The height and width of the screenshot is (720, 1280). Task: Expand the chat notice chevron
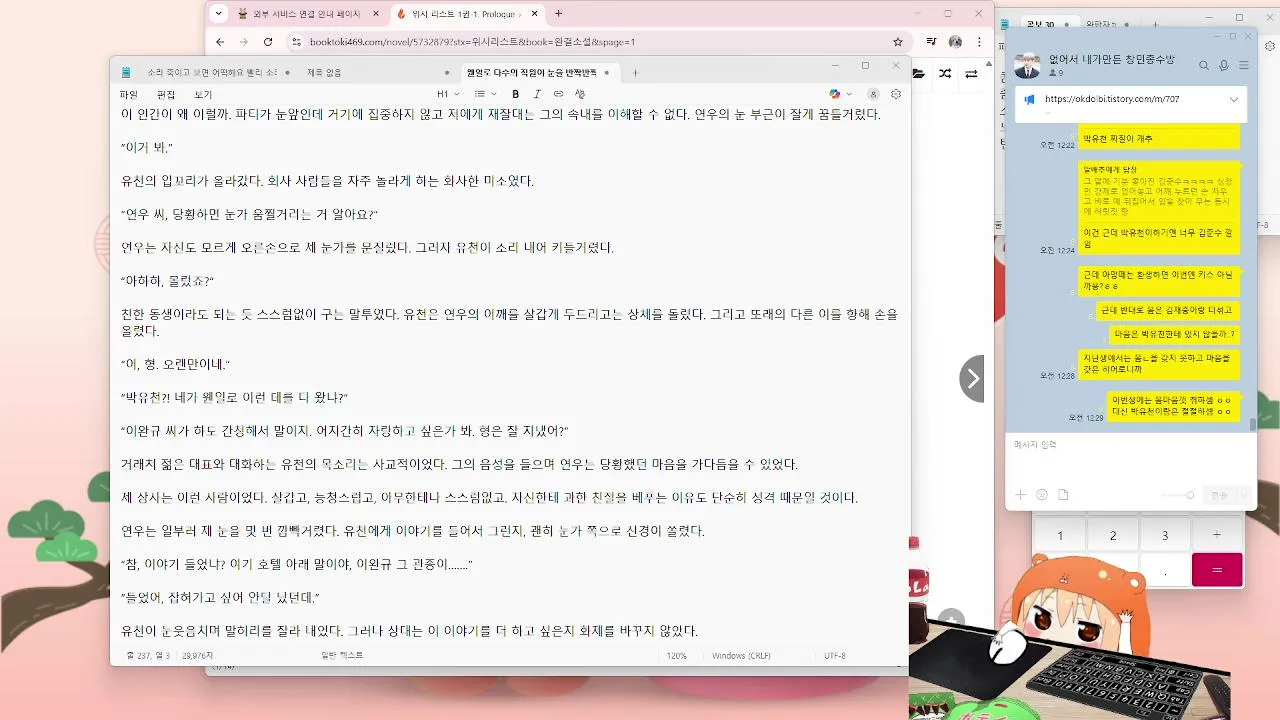click(1234, 100)
